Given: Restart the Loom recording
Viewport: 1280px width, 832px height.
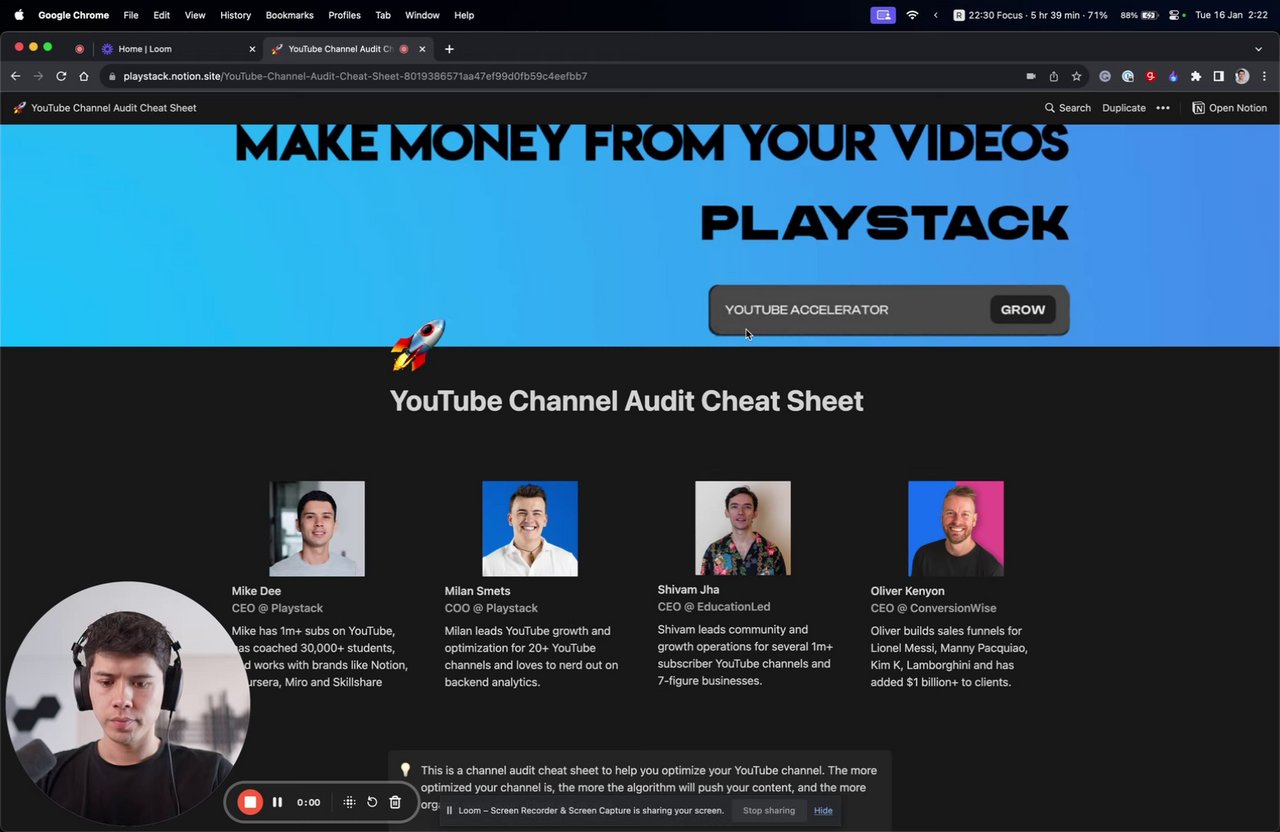Looking at the screenshot, I should (372, 802).
